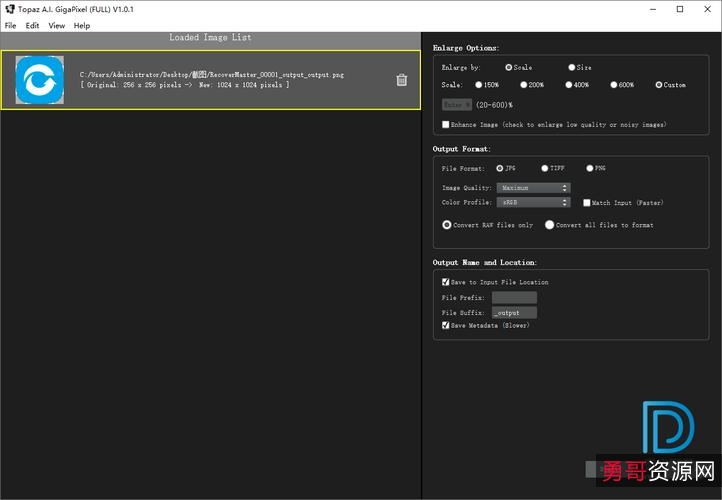The width and height of the screenshot is (722, 500).
Task: Click the File Suffix field
Action: [x=514, y=313]
